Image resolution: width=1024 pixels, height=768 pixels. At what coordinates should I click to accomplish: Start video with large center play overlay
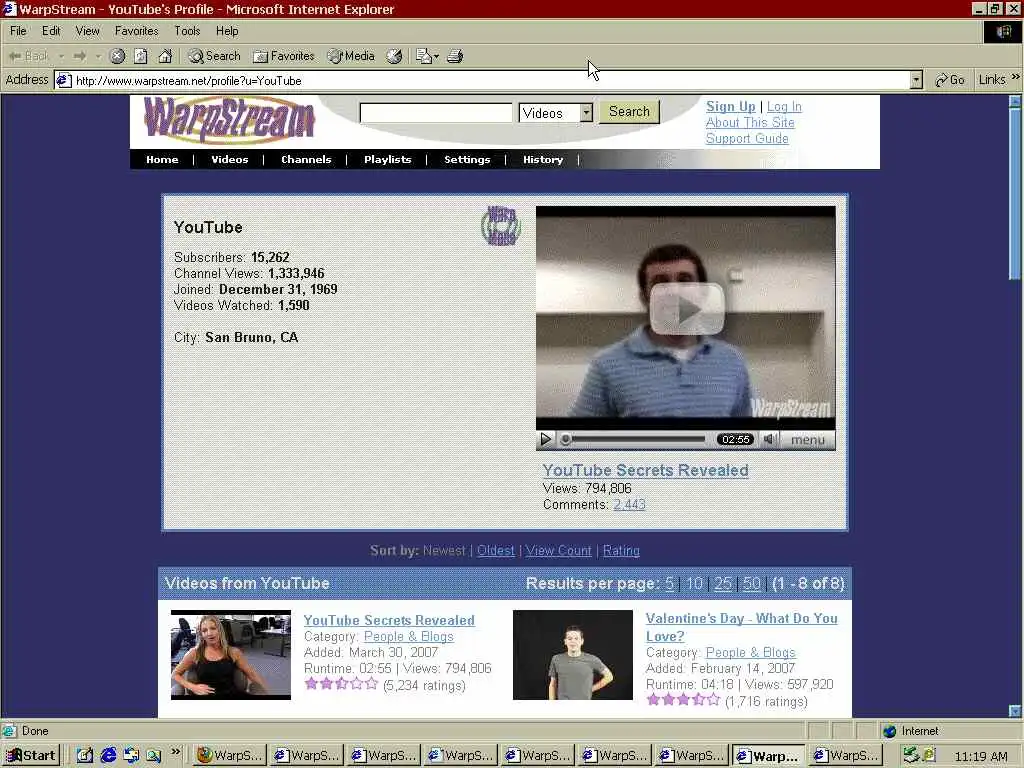coord(686,309)
